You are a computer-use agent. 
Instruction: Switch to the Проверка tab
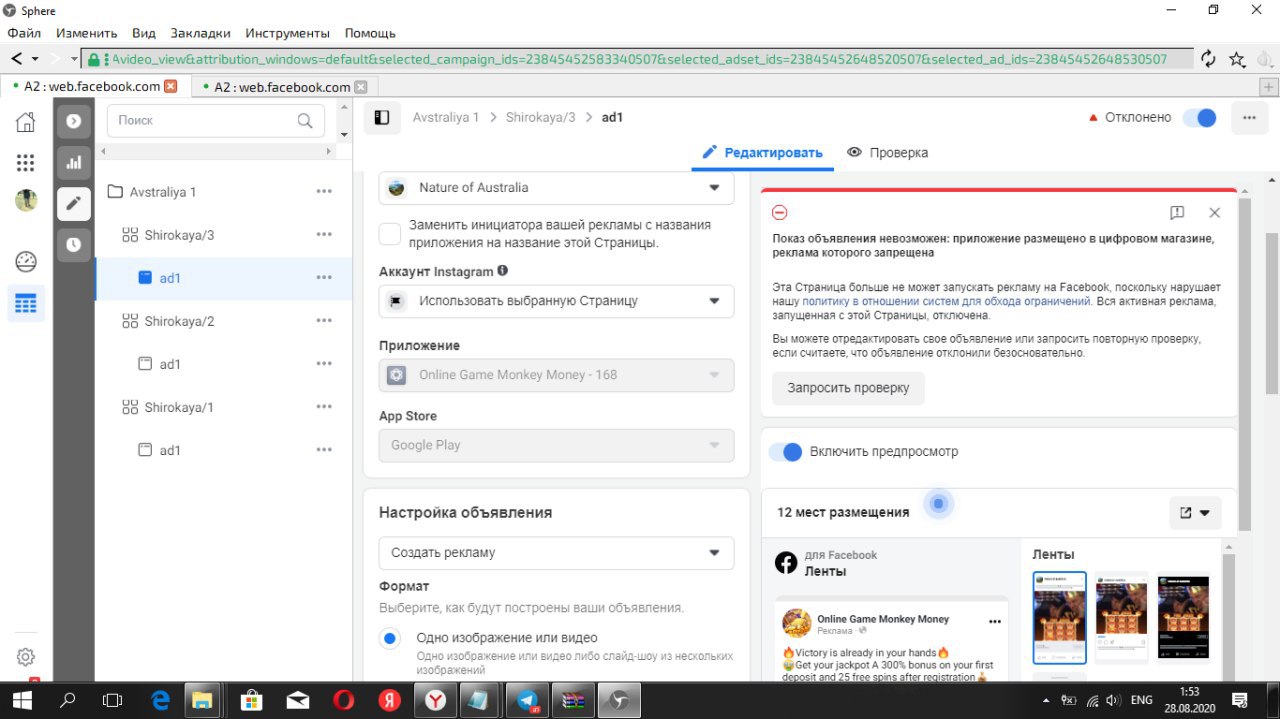[x=888, y=153]
